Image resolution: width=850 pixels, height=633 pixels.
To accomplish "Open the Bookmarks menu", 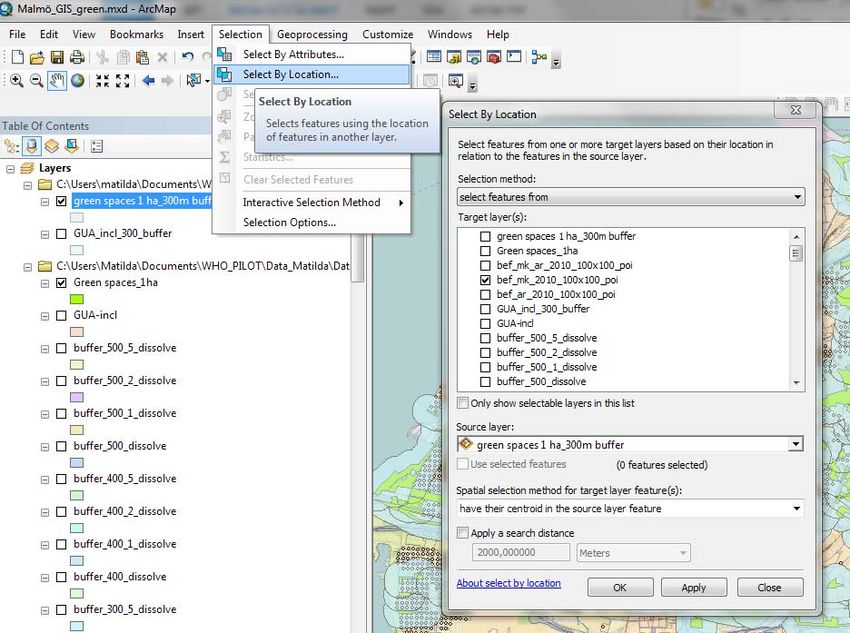I will 137,34.
